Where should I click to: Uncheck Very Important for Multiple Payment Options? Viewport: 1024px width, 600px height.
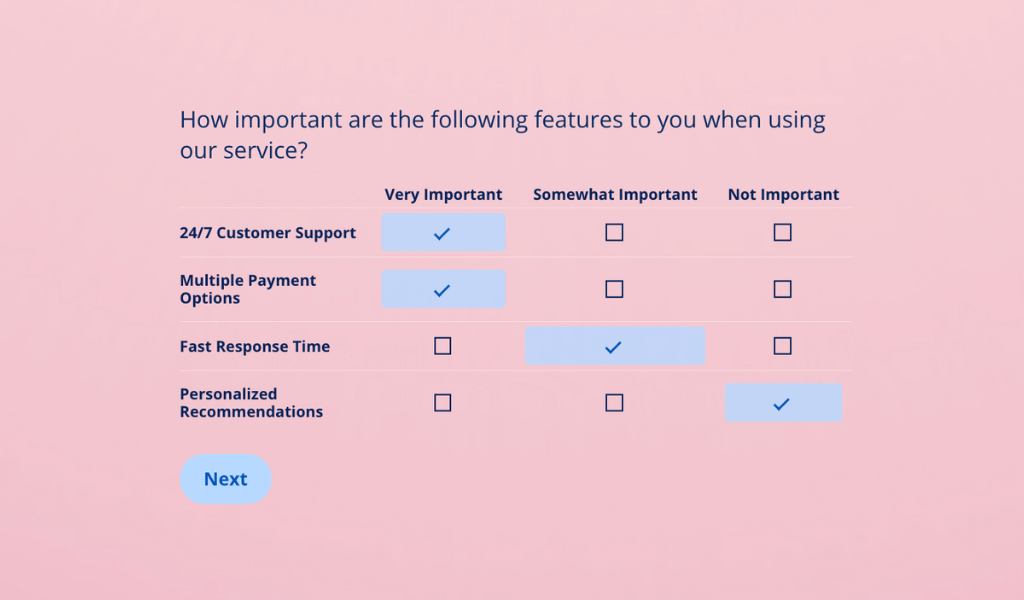(x=443, y=290)
